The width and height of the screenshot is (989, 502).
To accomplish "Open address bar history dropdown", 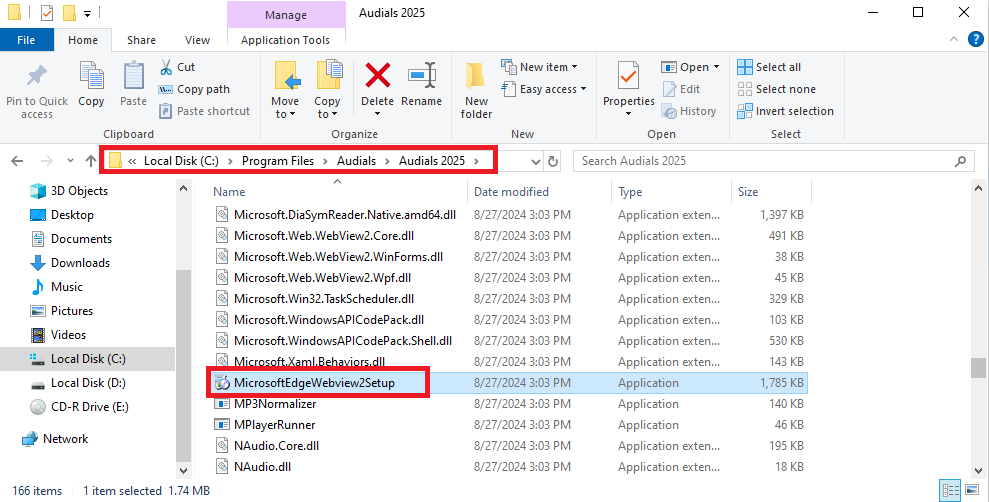I will pyautogui.click(x=535, y=161).
